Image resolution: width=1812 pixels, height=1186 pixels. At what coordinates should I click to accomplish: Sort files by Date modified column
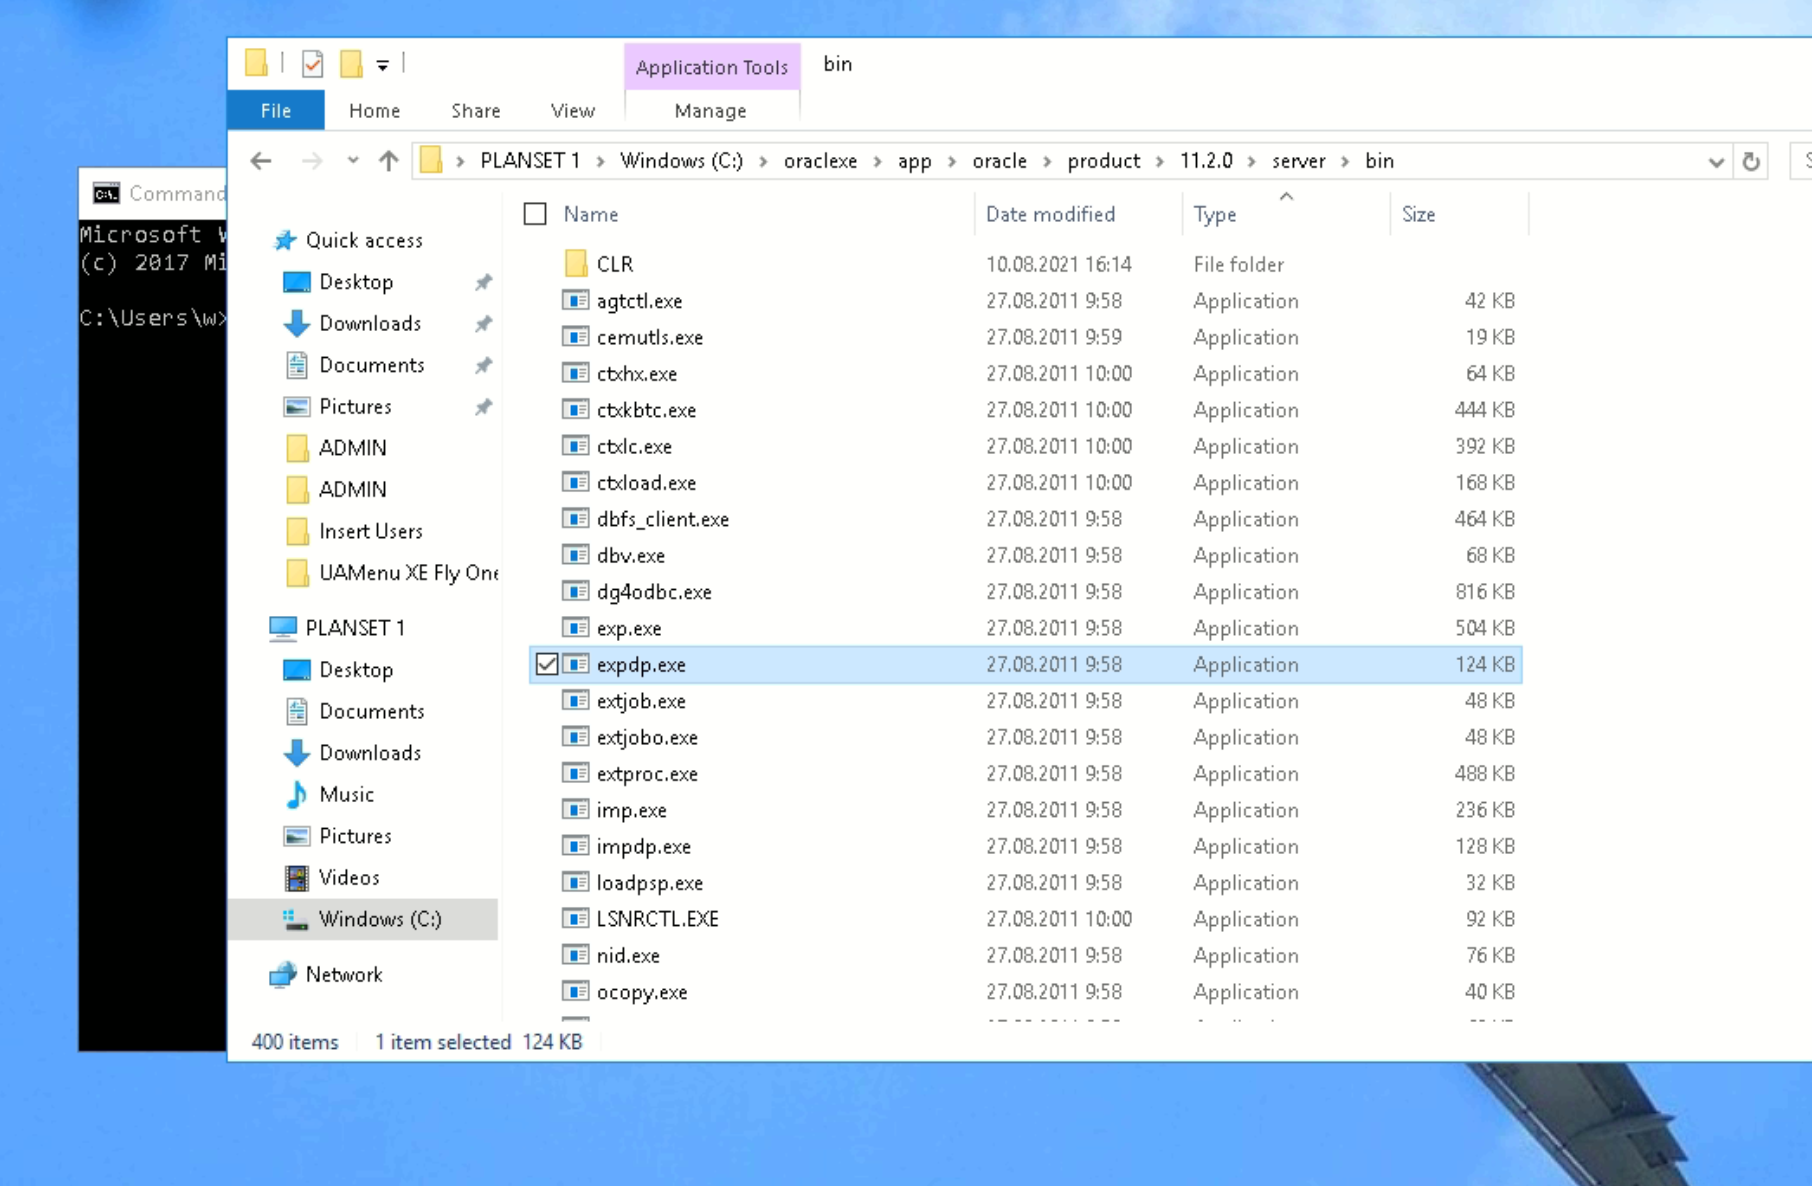1050,214
